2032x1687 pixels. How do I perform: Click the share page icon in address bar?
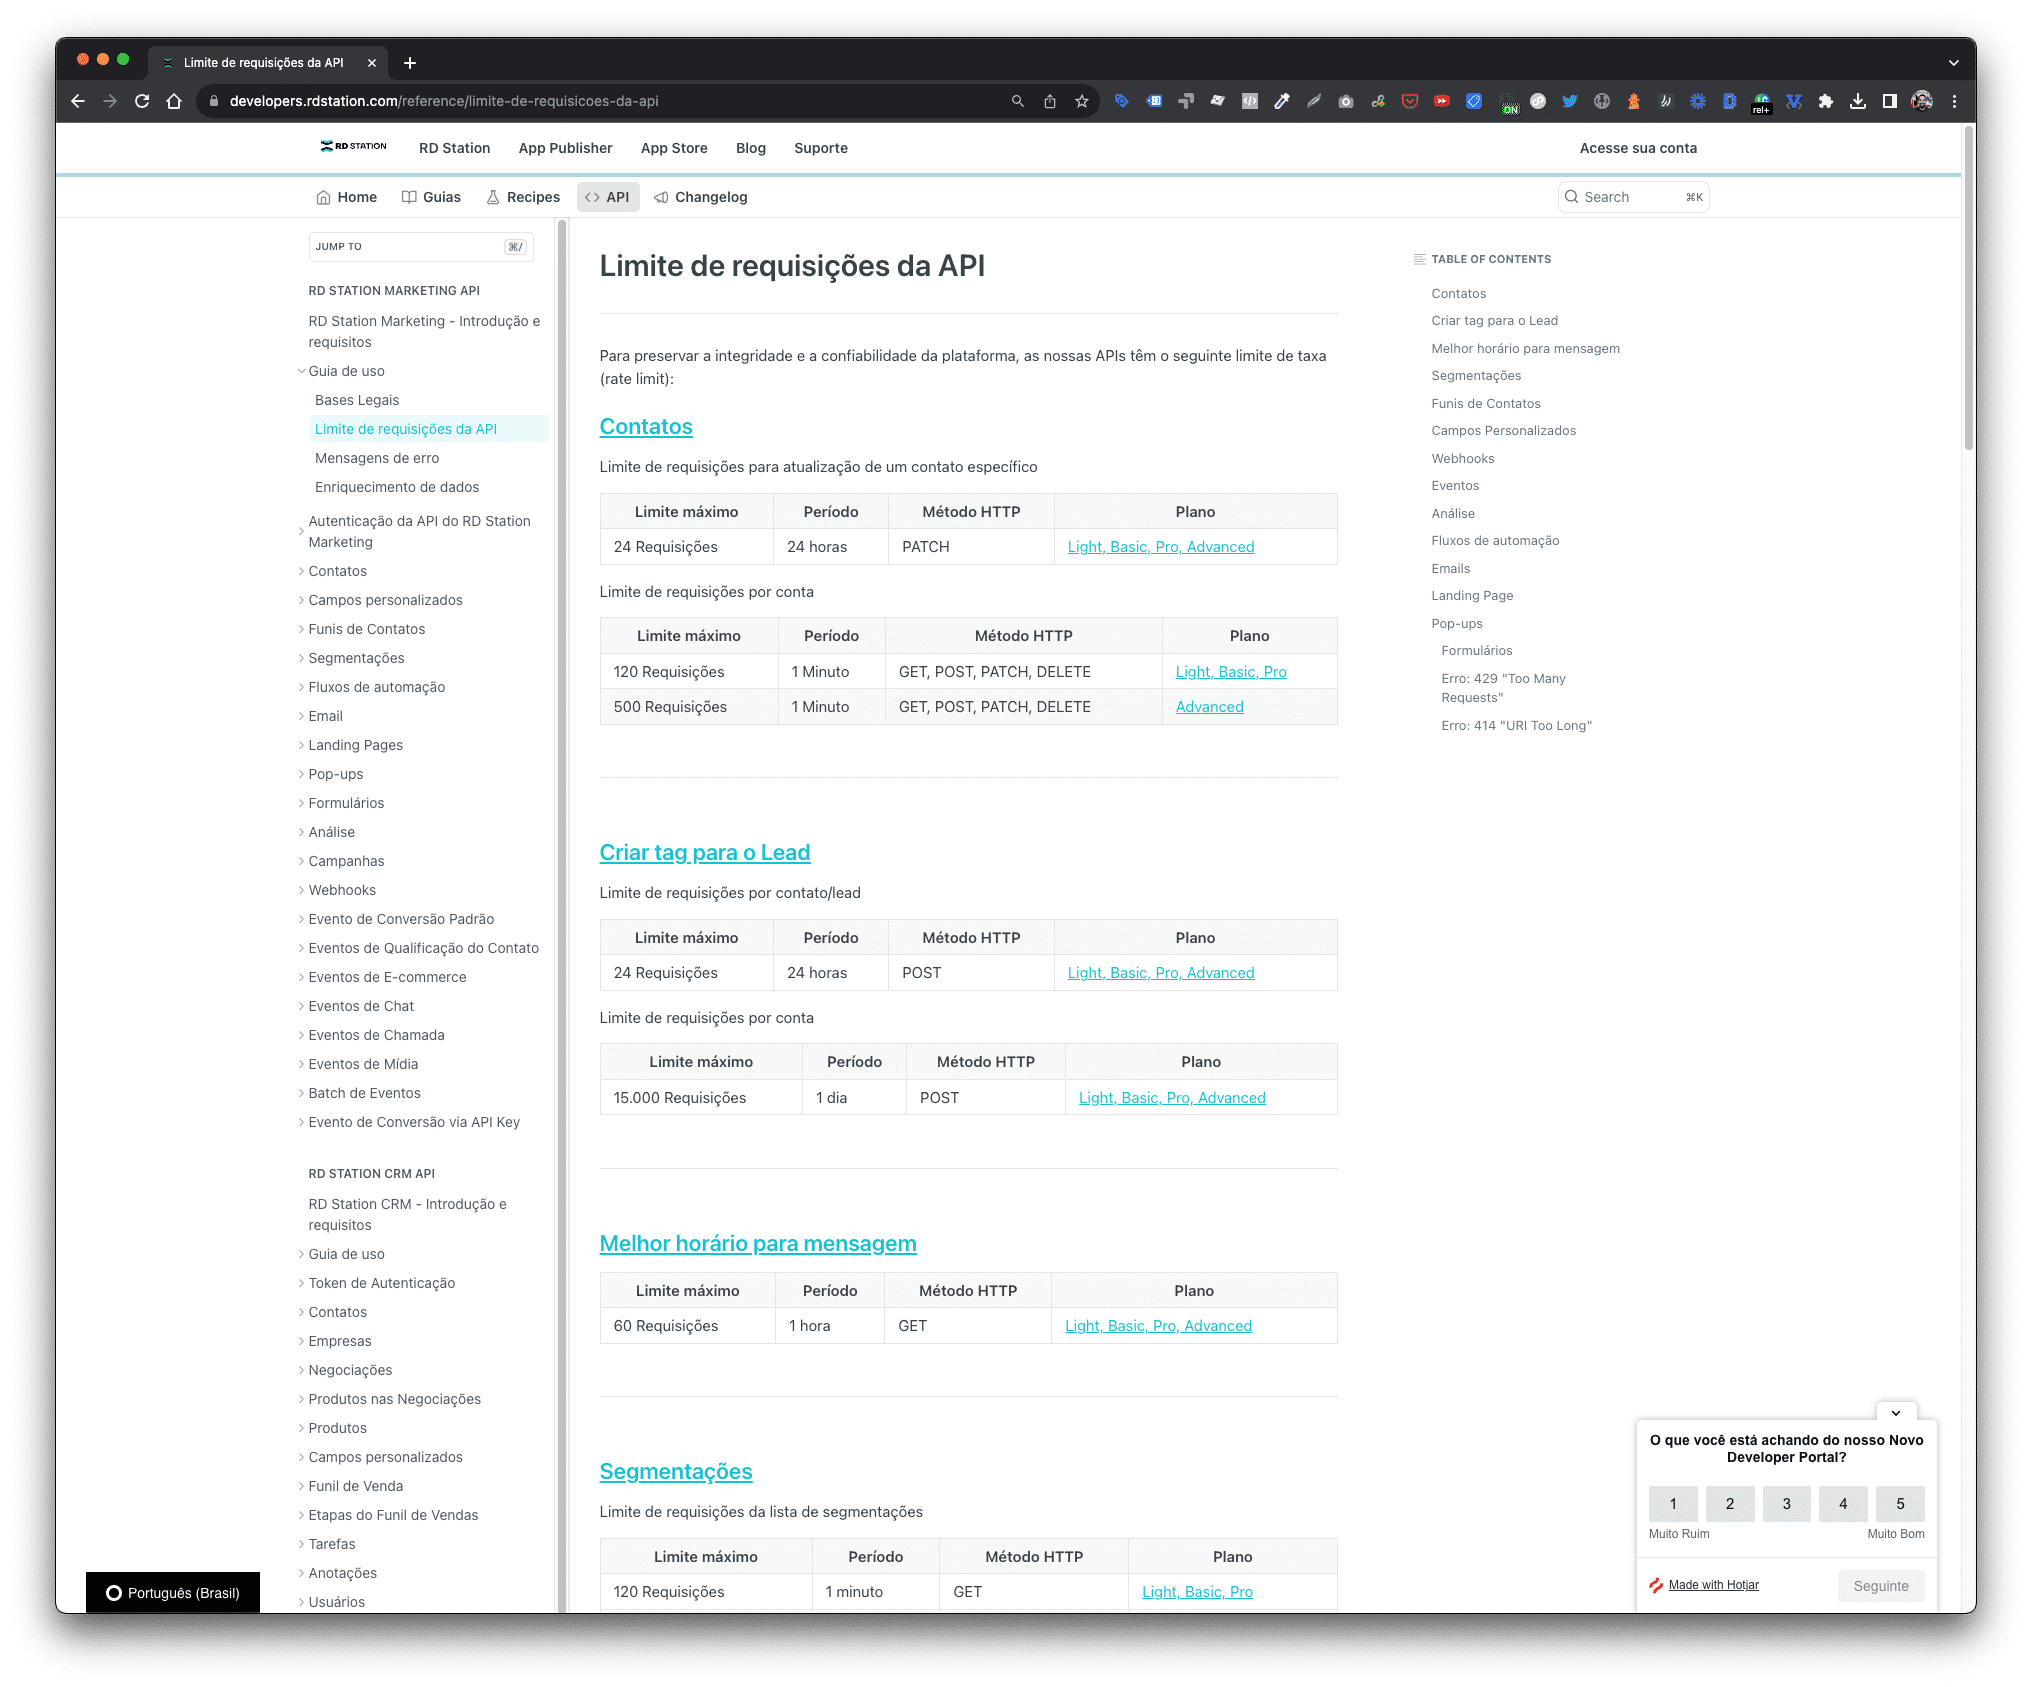coord(1050,101)
